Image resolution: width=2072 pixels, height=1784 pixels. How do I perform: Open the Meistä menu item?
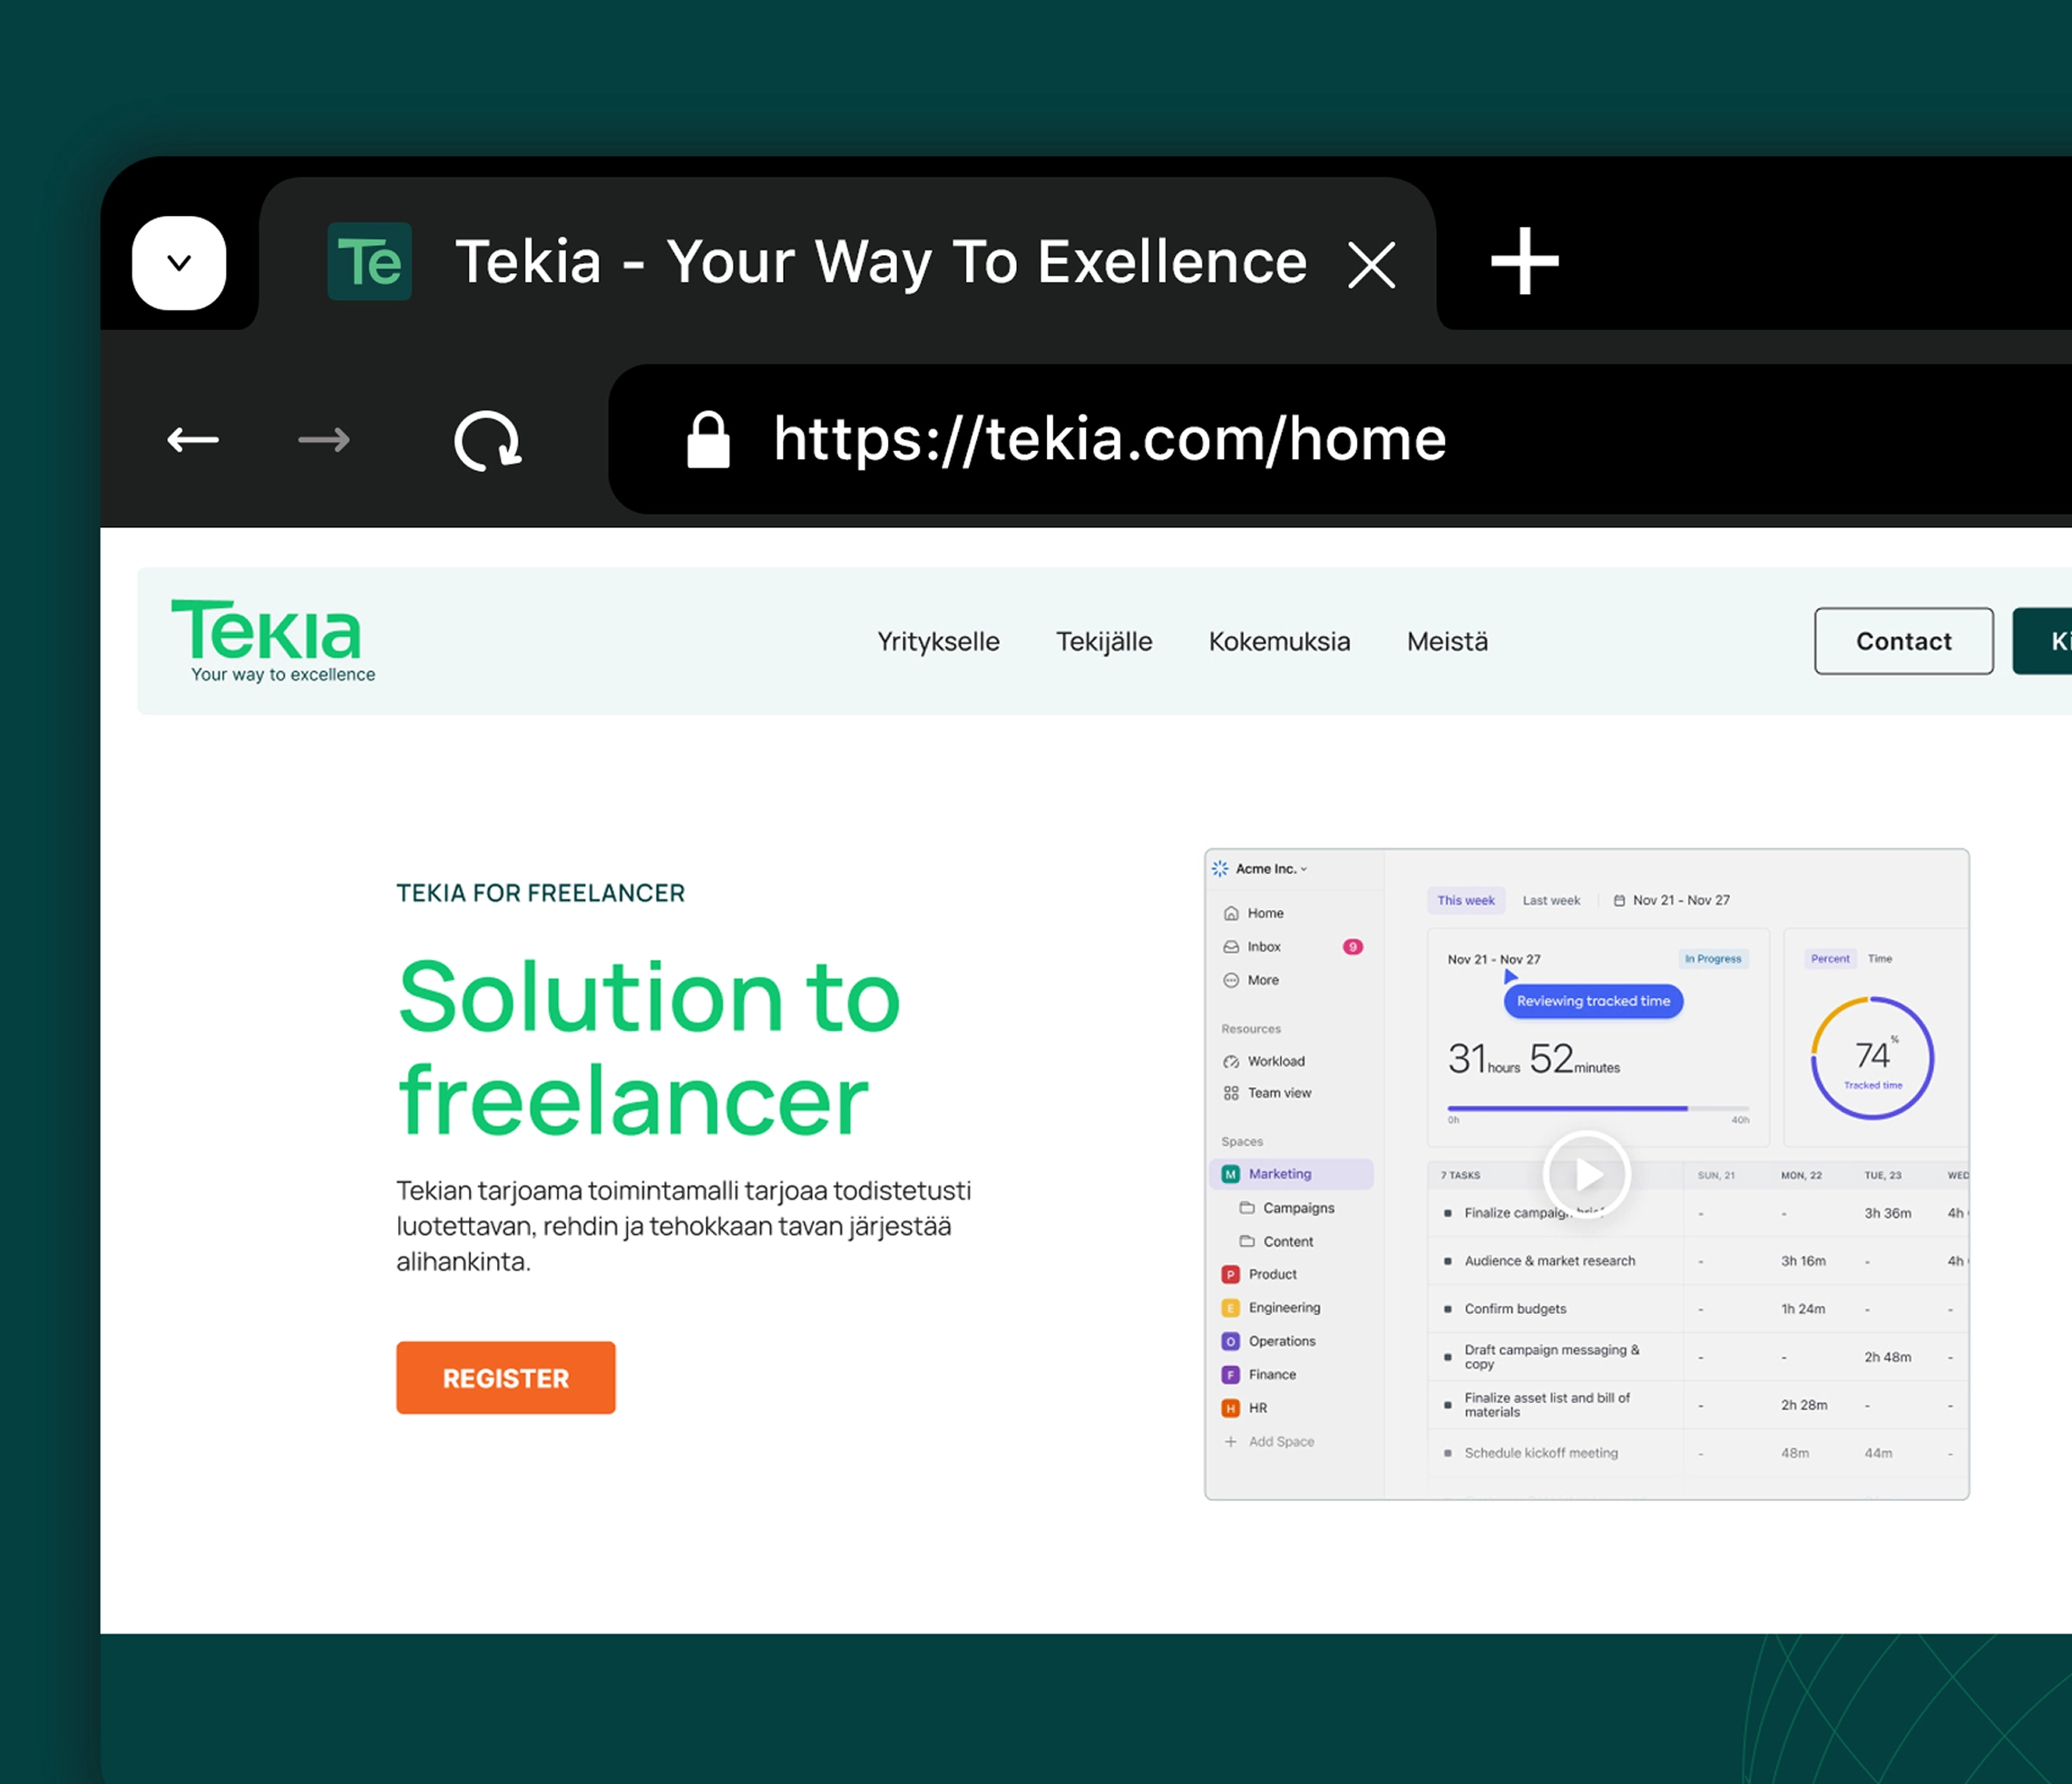(x=1447, y=641)
